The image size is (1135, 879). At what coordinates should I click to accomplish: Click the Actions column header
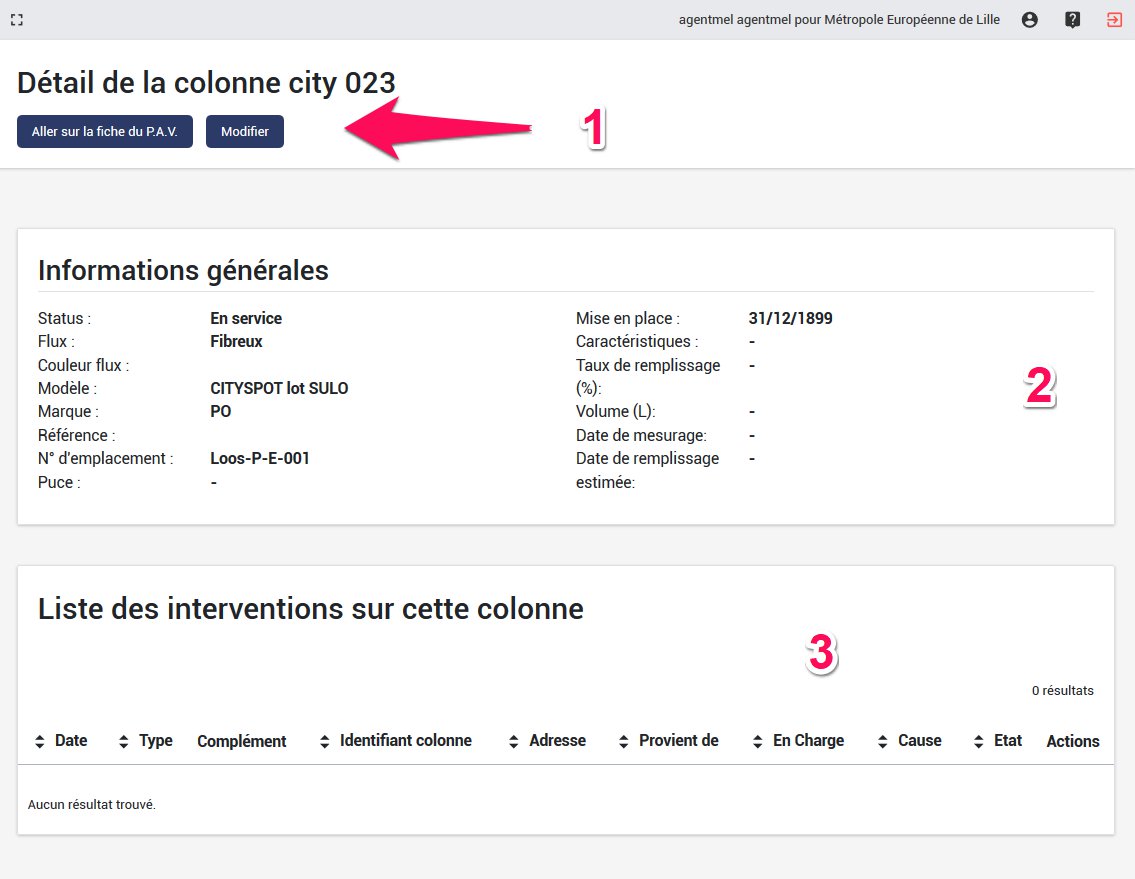[1072, 741]
